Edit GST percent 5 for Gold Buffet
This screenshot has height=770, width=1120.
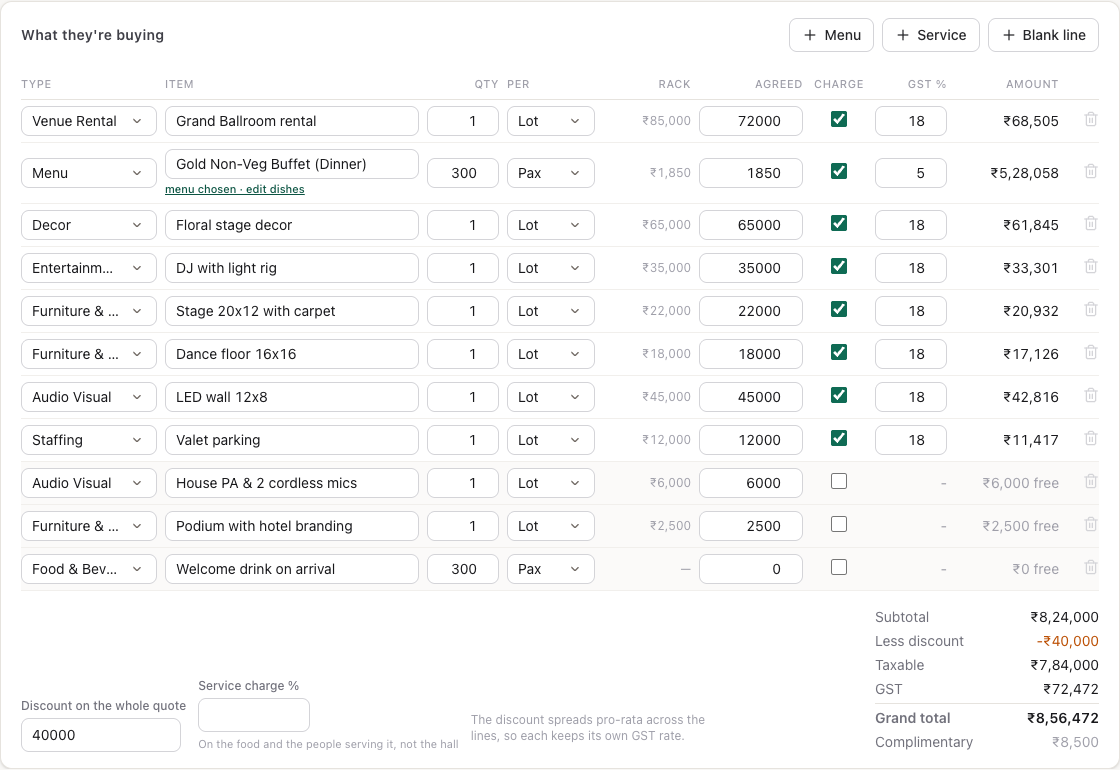pos(911,173)
